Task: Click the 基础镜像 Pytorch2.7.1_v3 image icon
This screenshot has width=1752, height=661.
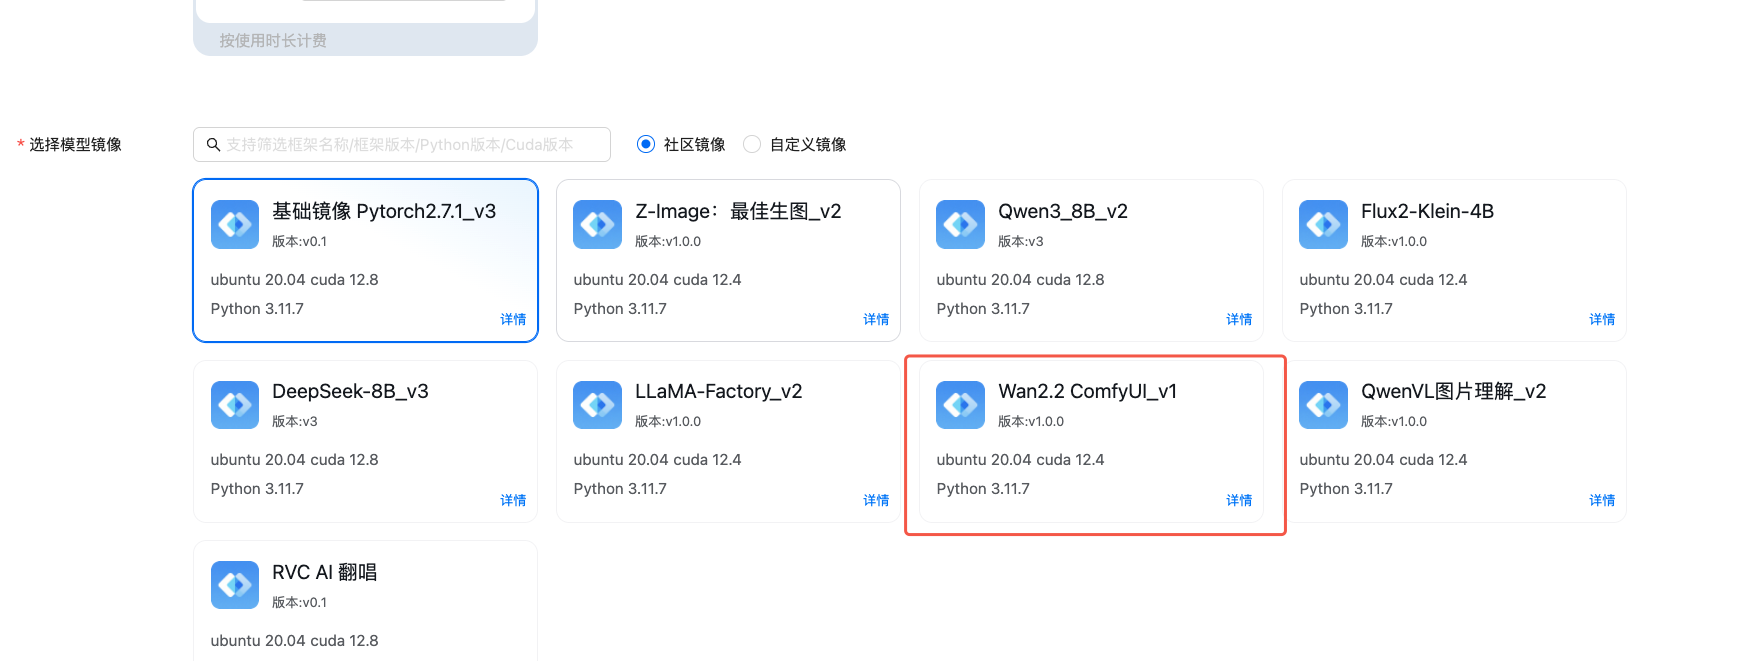Action: point(235,224)
